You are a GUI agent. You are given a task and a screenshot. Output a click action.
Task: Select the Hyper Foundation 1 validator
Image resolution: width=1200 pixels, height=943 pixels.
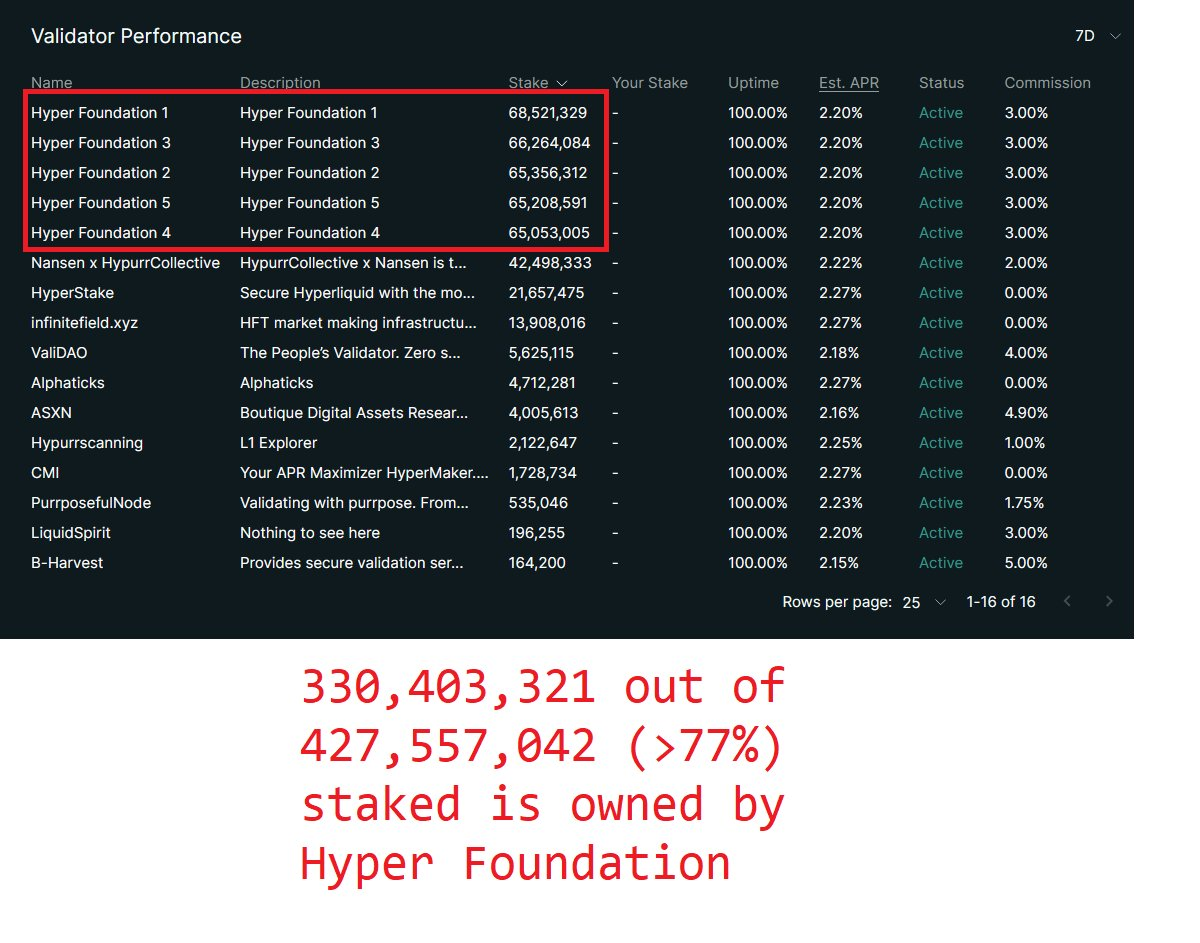99,113
